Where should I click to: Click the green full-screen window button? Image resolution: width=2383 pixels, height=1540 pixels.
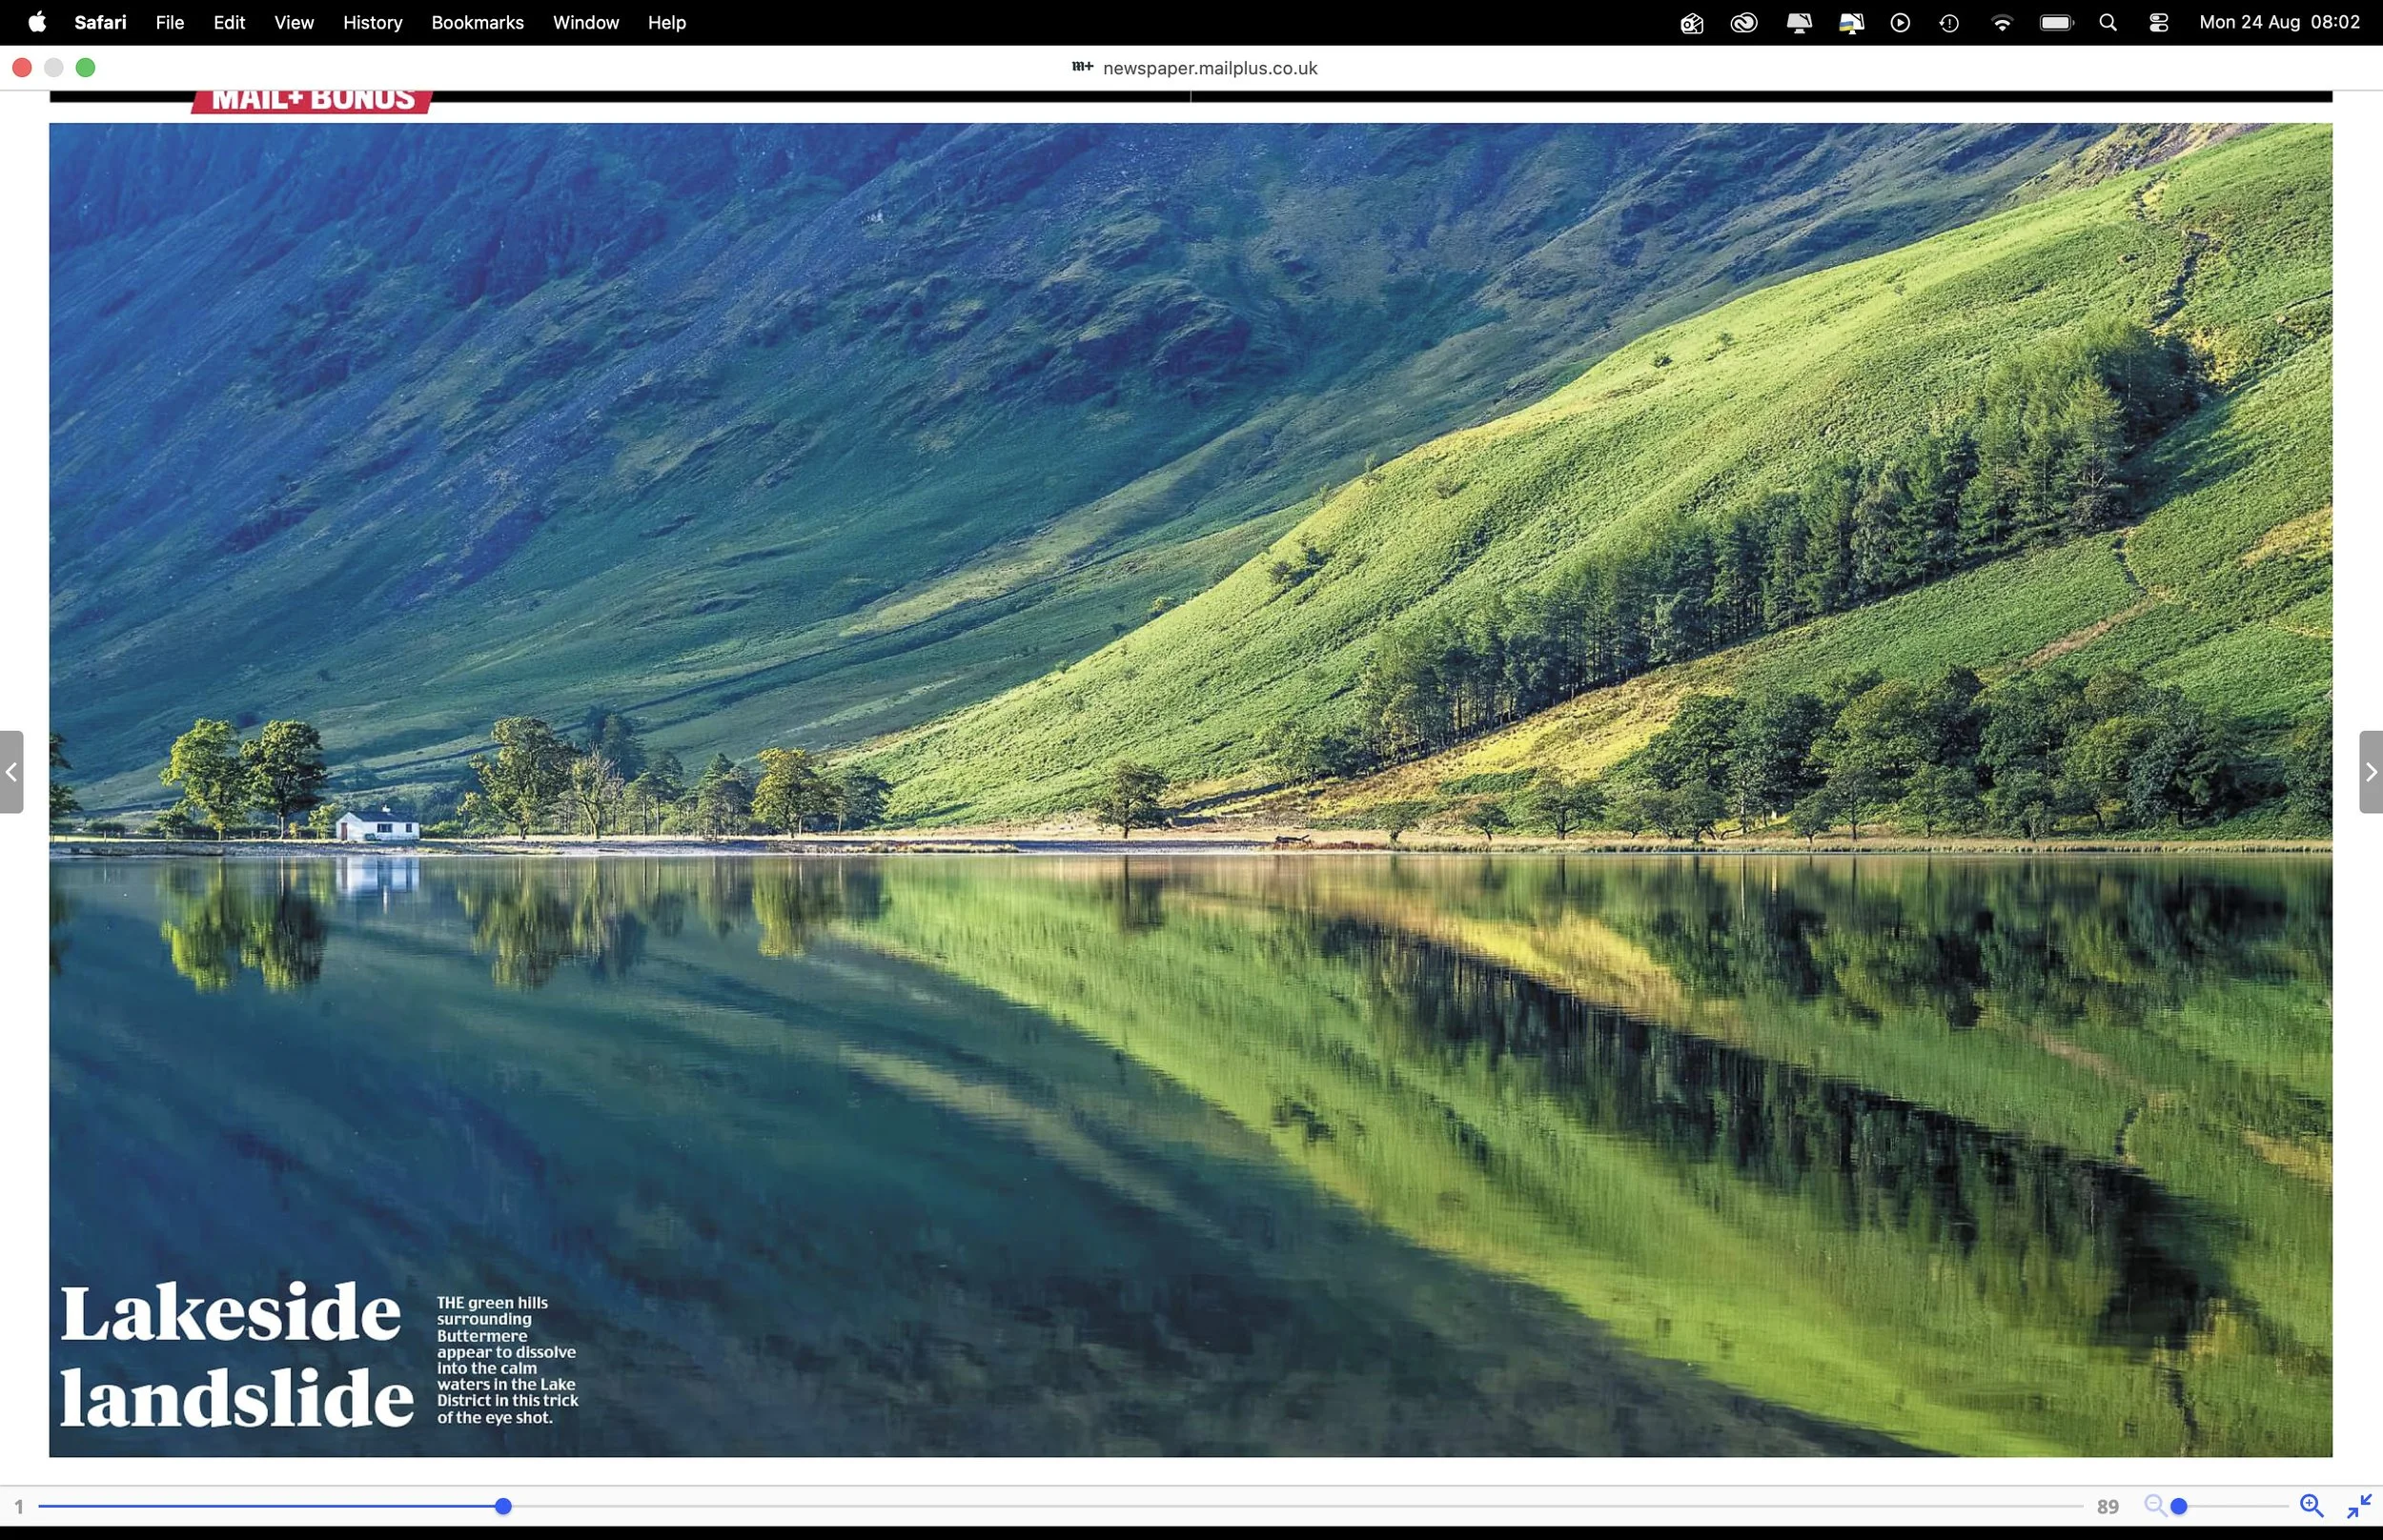[86, 67]
